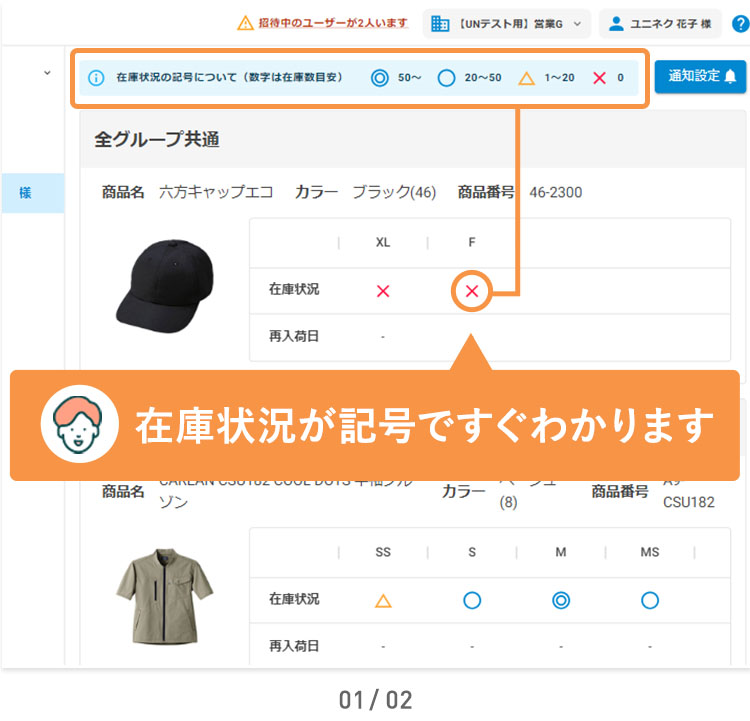Click the blue circle under size S
Image resolution: width=750 pixels, height=721 pixels.
tap(472, 600)
